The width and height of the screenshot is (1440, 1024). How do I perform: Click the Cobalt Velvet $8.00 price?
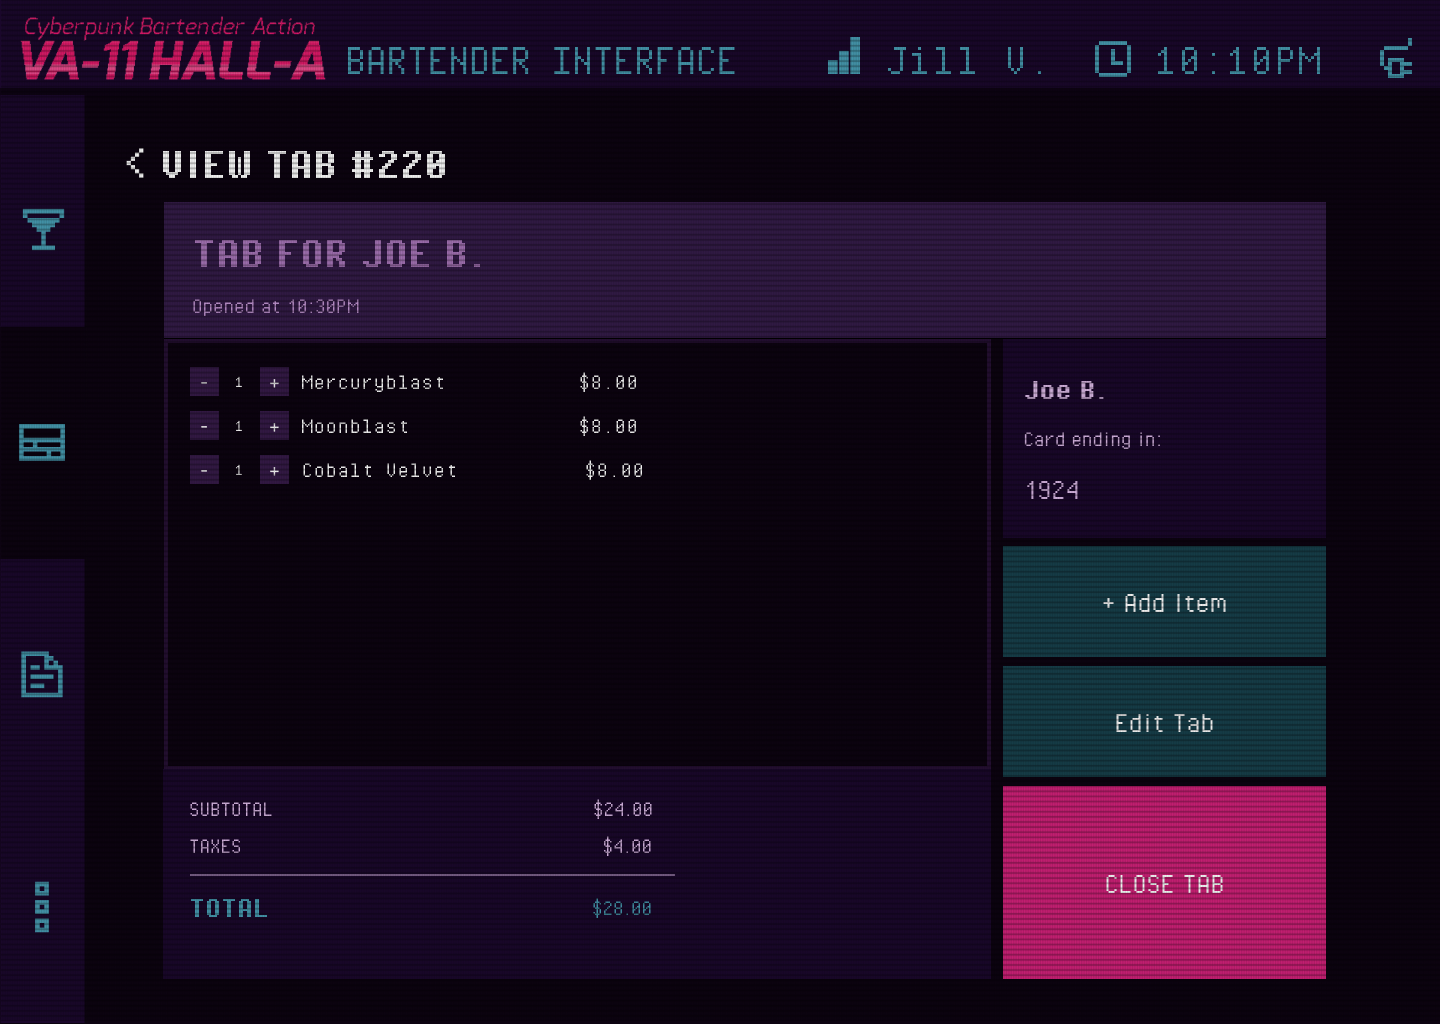(x=614, y=470)
